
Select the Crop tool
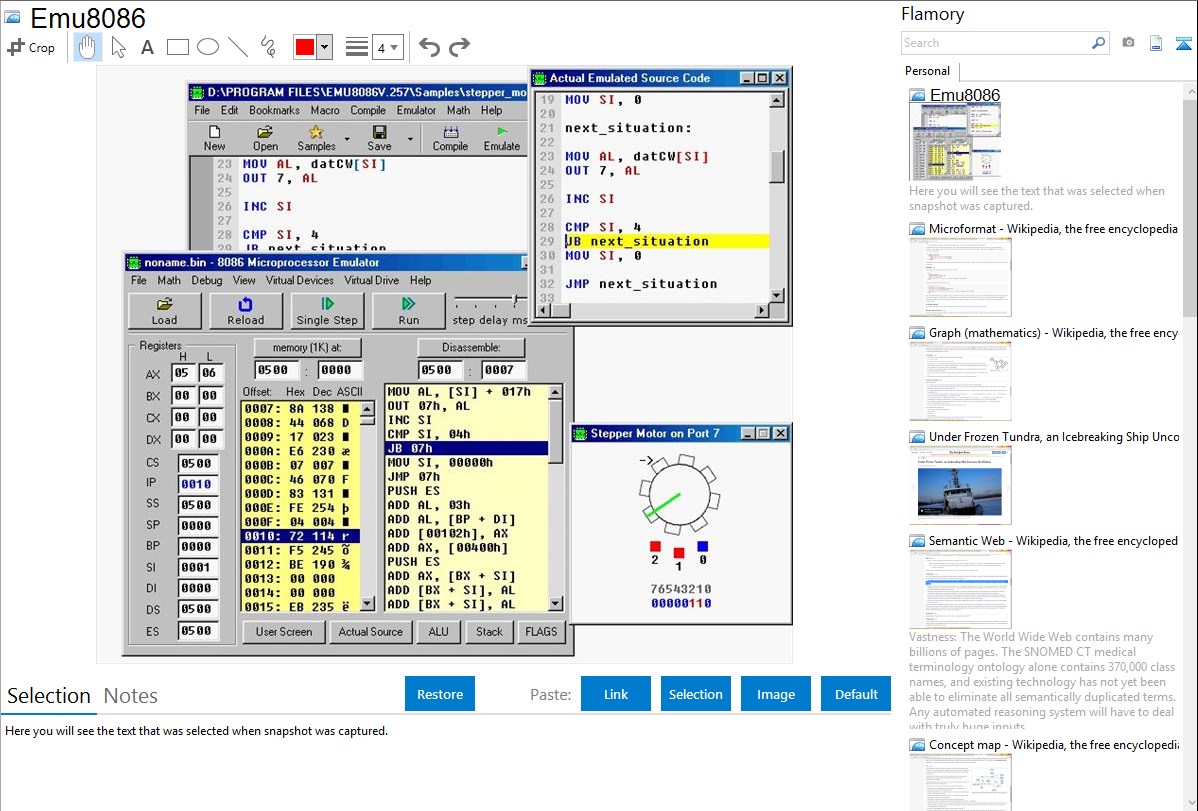coord(31,47)
